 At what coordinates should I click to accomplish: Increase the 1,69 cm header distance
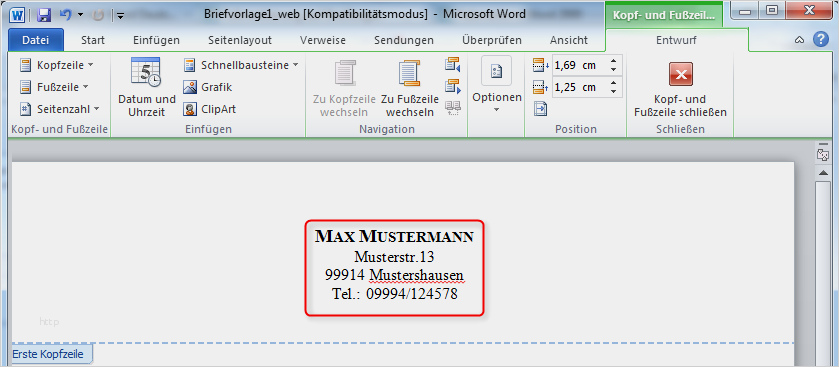pyautogui.click(x=613, y=61)
